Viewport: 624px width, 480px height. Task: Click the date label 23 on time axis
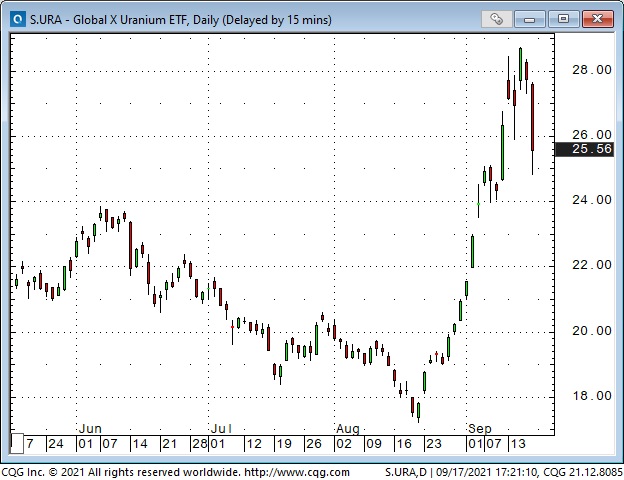pyautogui.click(x=434, y=444)
